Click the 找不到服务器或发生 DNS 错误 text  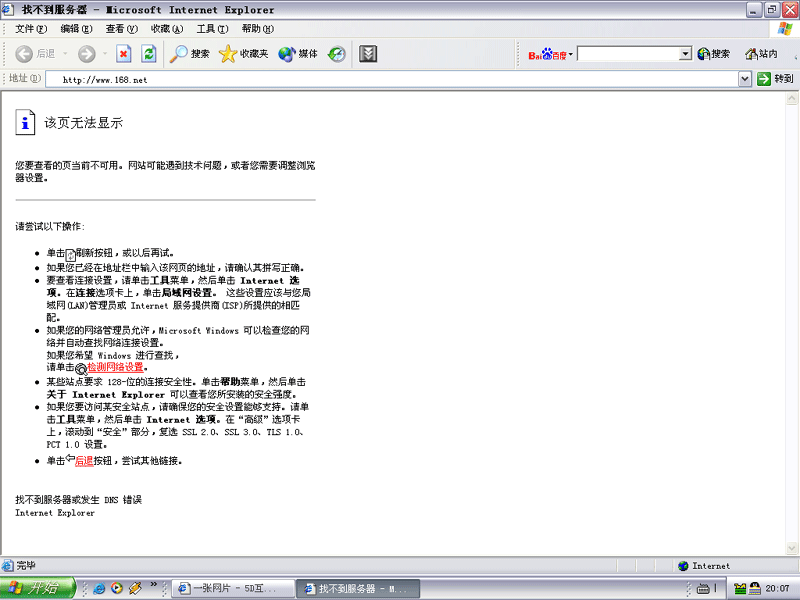click(x=79, y=500)
